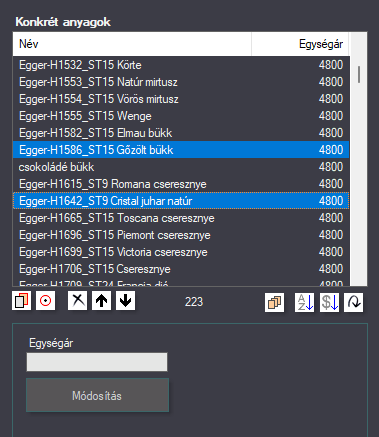
Task: Select Egger-H1582_ST15 Elmau bükk row
Action: [181, 133]
